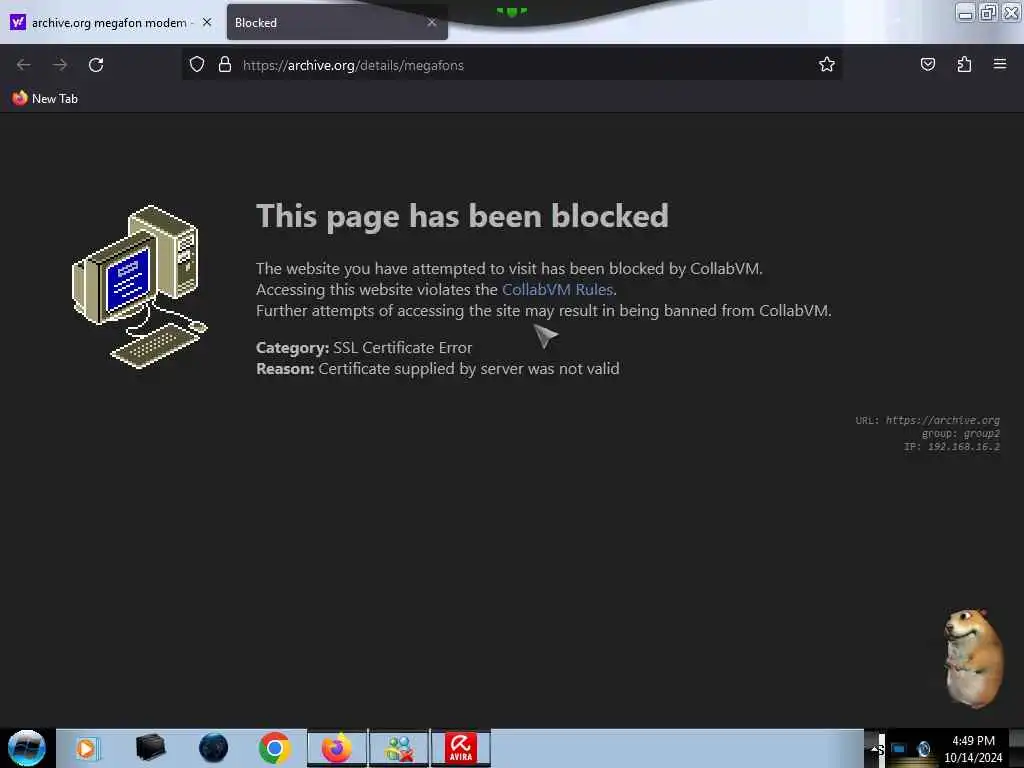Open Avira antivirus from taskbar
The width and height of the screenshot is (1024, 768).
click(460, 748)
